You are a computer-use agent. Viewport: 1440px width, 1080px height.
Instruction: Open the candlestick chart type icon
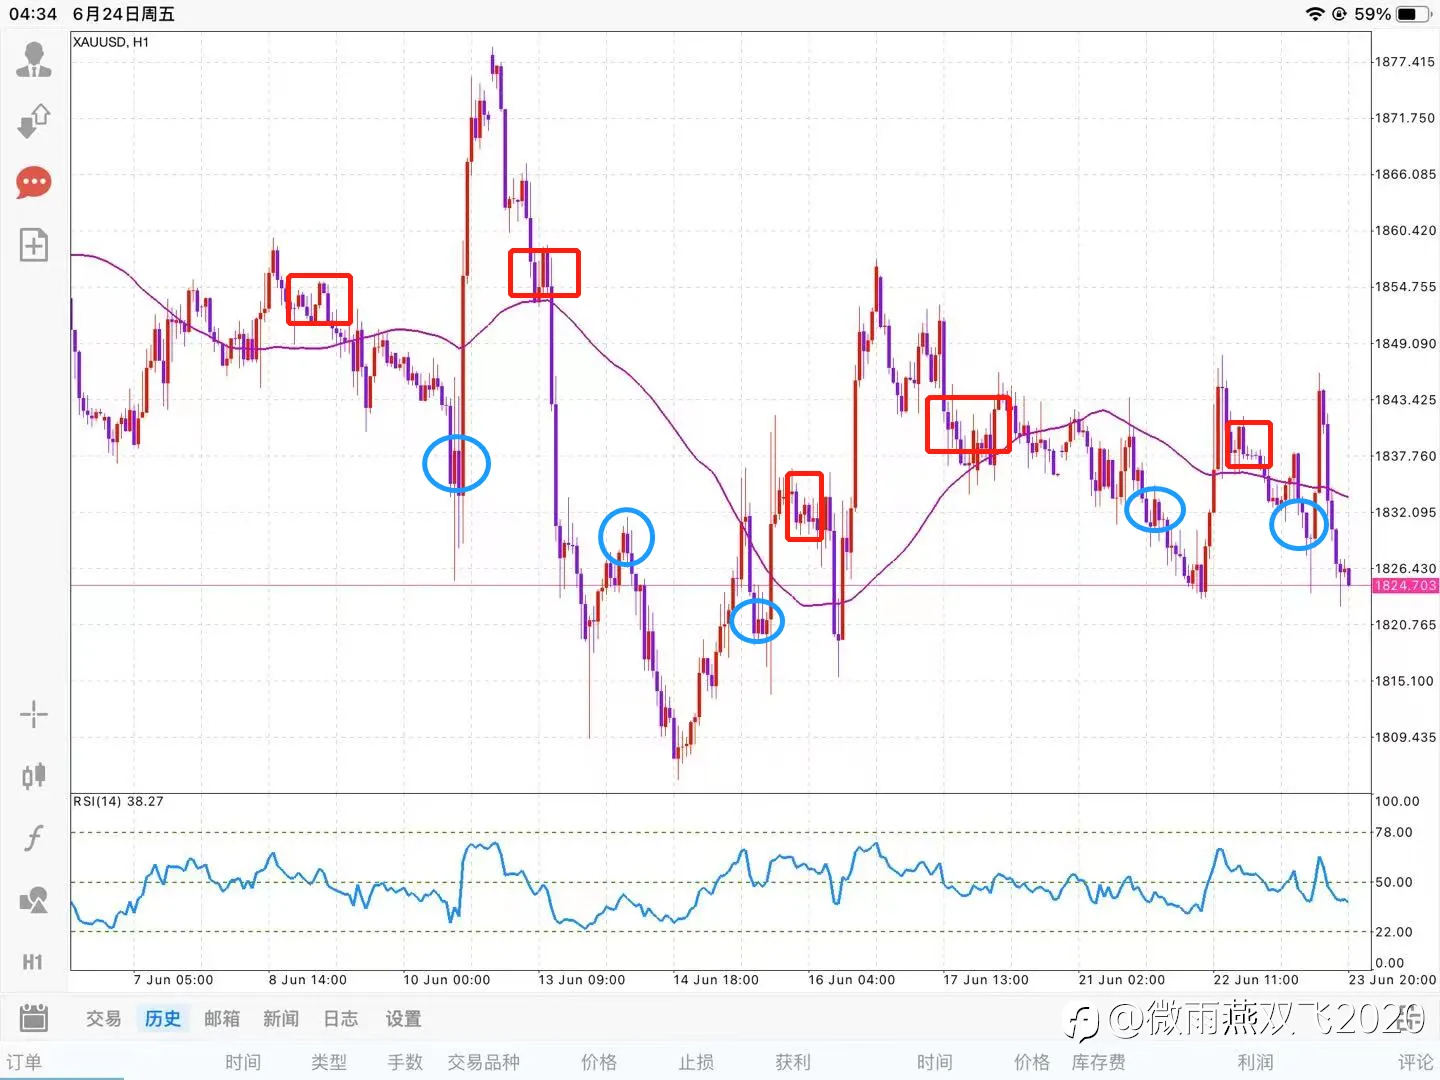[x=33, y=776]
